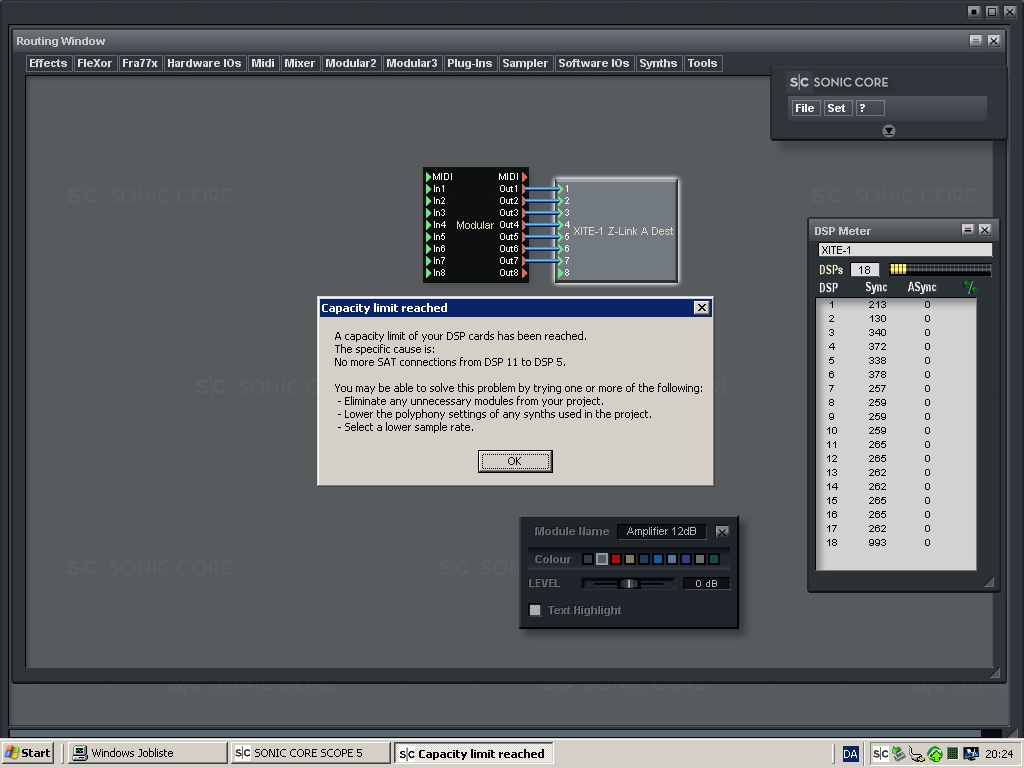Open the Hardware IOs dropdown menu
1024x768 pixels.
(x=204, y=63)
